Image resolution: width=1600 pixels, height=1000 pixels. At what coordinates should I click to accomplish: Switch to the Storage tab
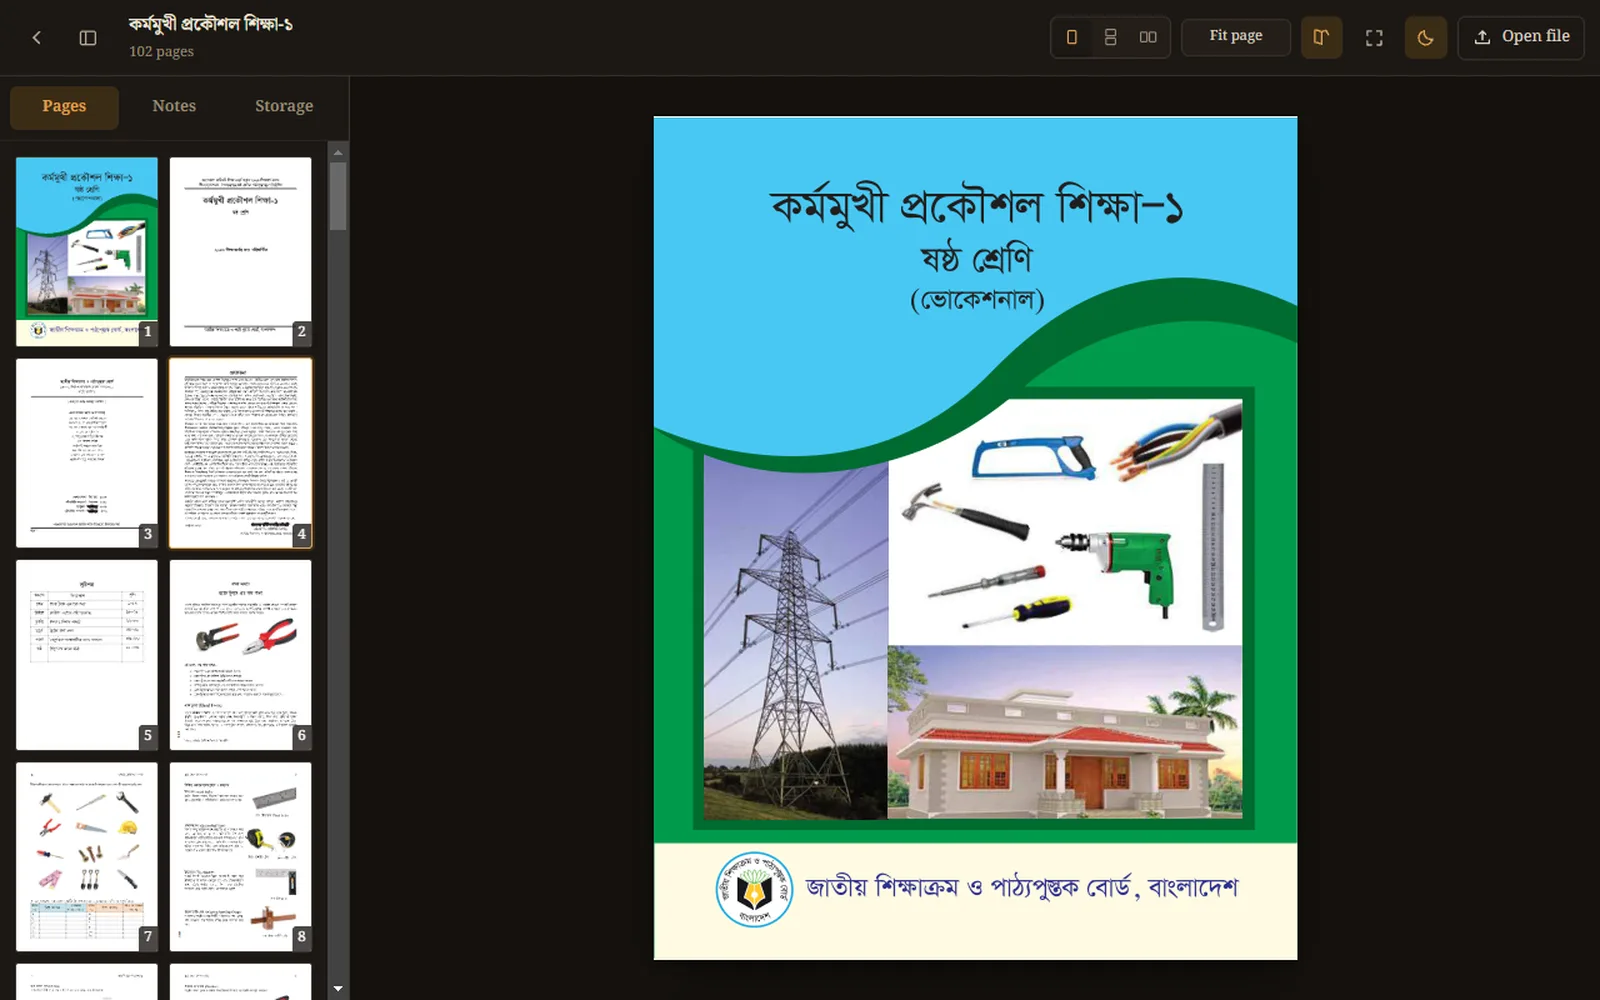click(x=284, y=107)
